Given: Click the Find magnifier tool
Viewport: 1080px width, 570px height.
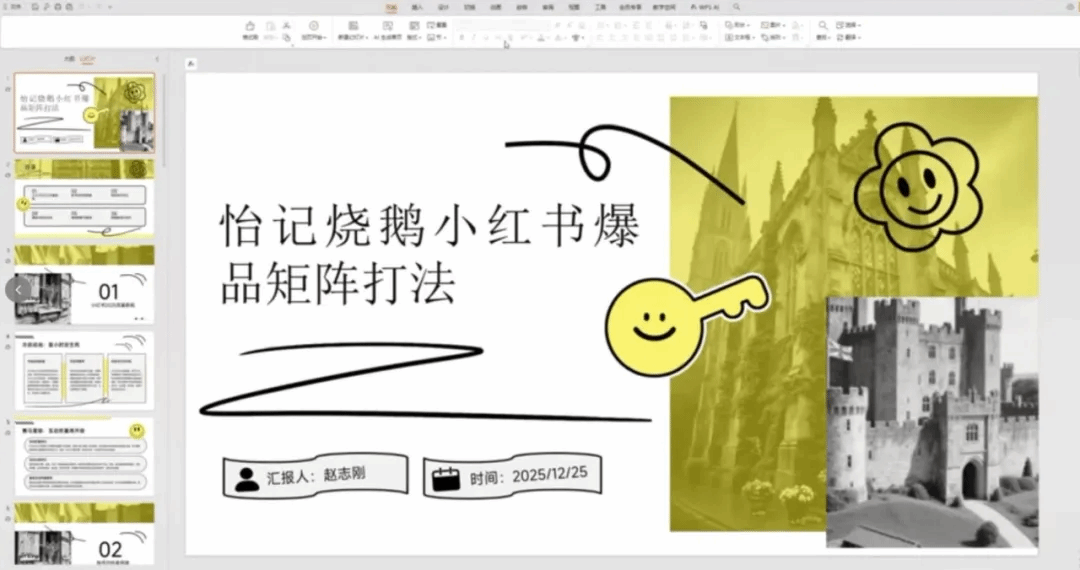Looking at the screenshot, I should tap(822, 30).
